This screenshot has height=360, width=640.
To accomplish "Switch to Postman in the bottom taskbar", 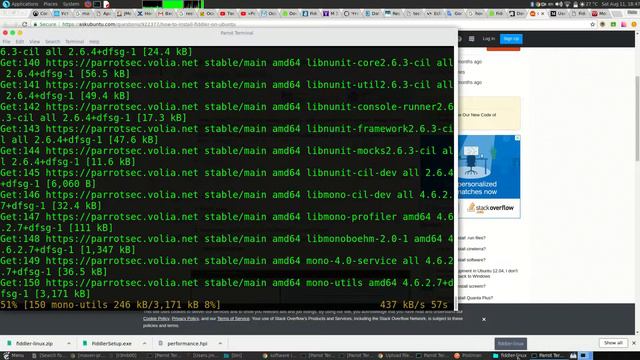I will click(x=469, y=356).
